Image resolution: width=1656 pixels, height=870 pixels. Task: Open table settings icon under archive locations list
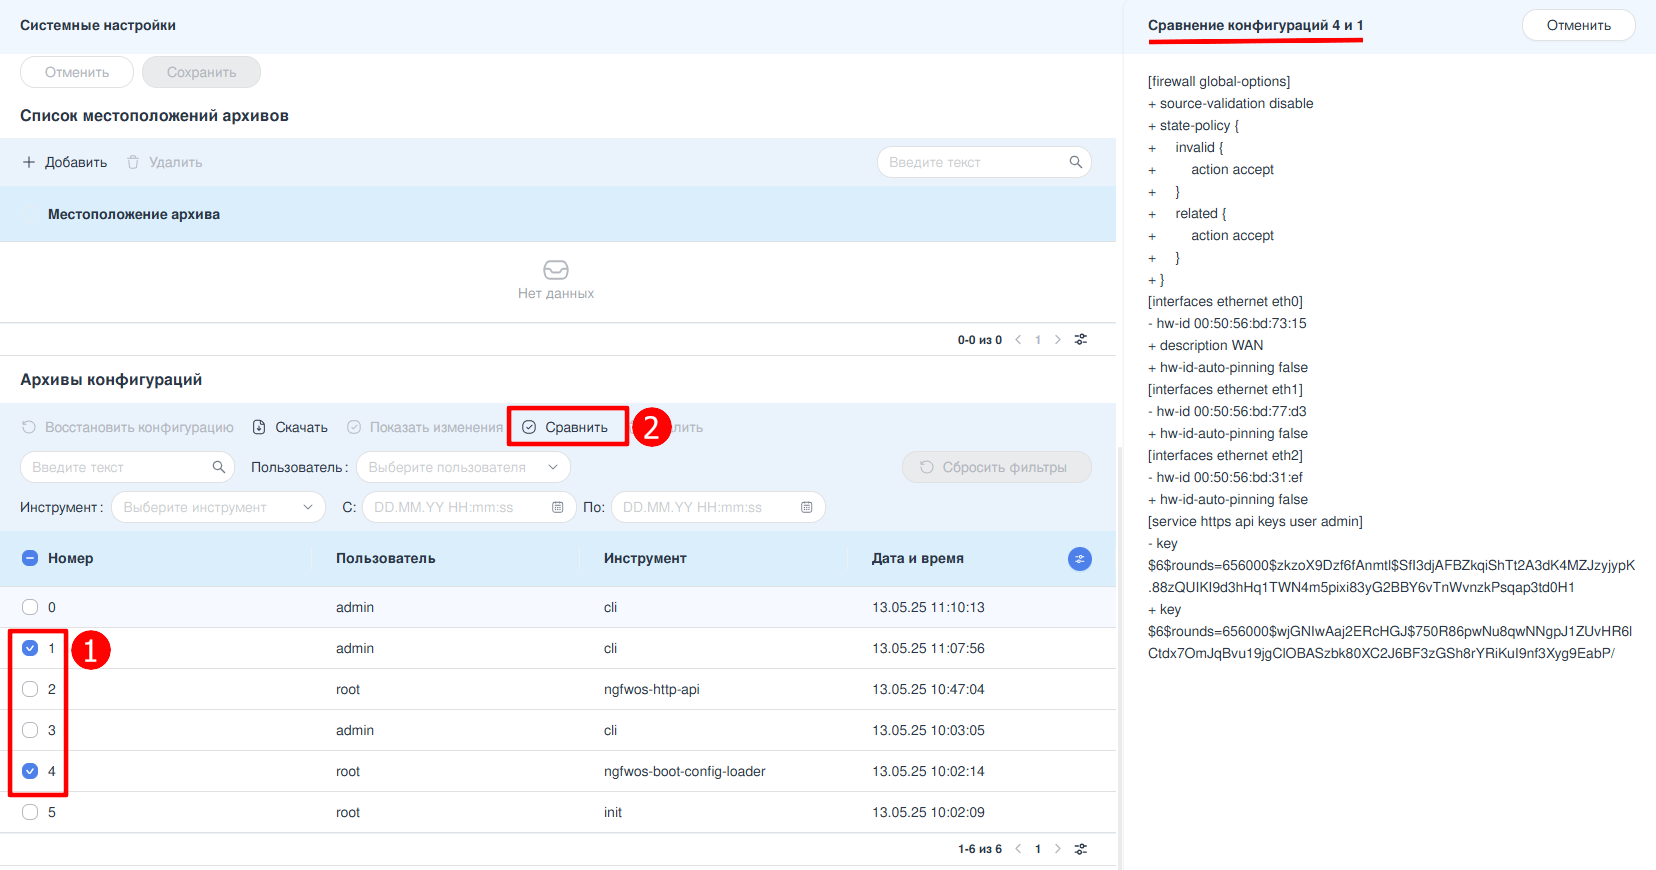pyautogui.click(x=1081, y=340)
